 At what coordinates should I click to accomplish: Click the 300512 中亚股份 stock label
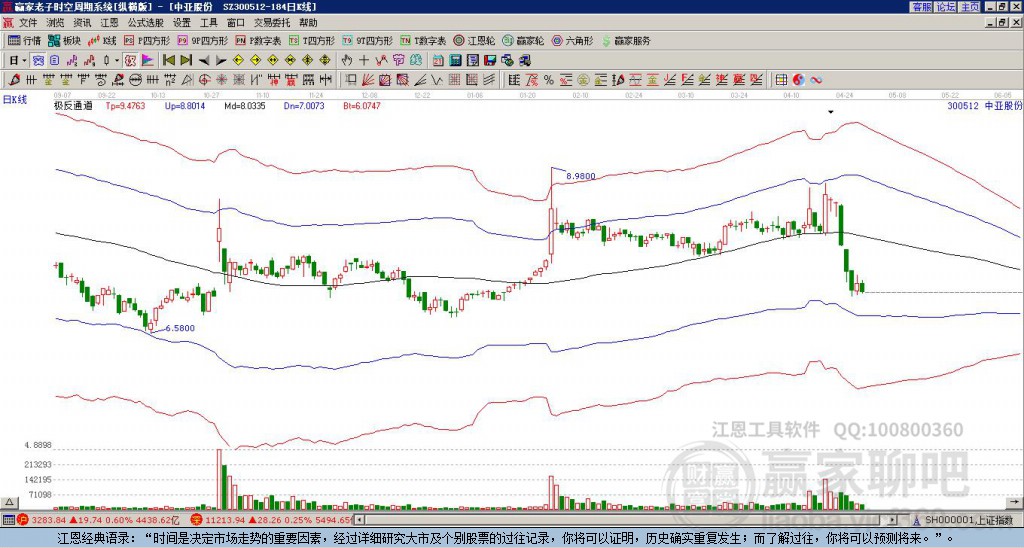pyautogui.click(x=984, y=106)
